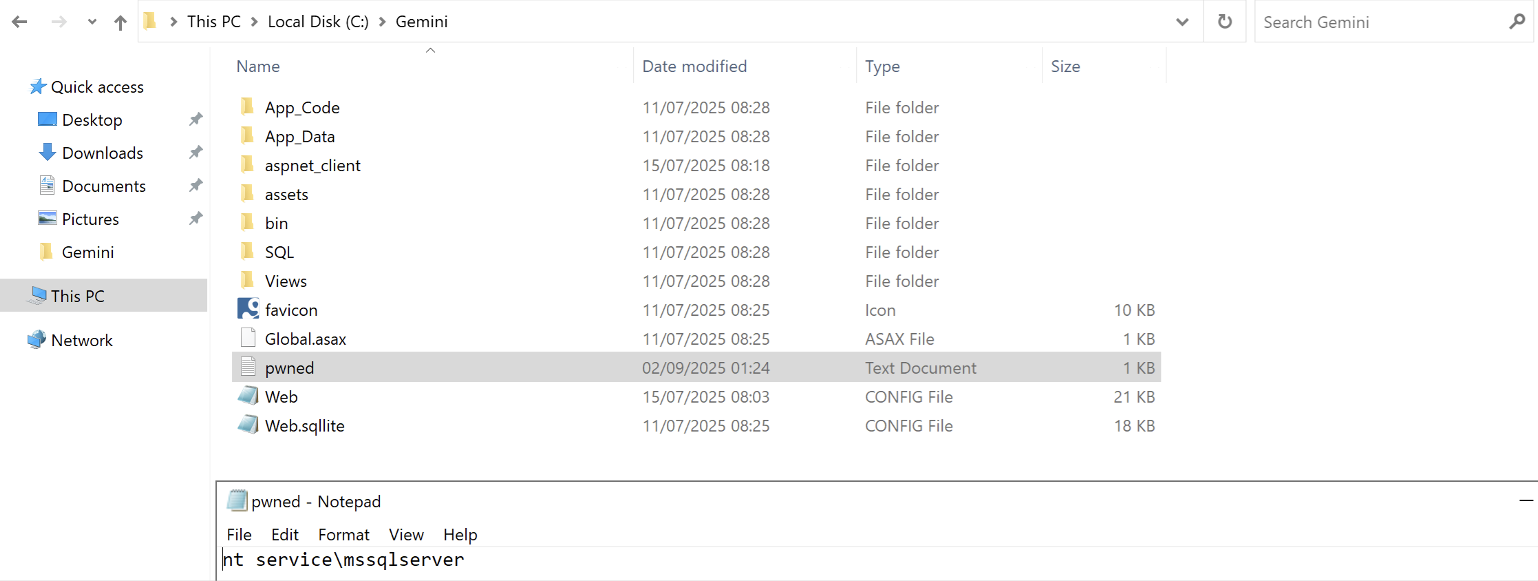Expand the breadcrumb arrow after Local Disk (C:)
1538x581 pixels.
click(x=380, y=21)
